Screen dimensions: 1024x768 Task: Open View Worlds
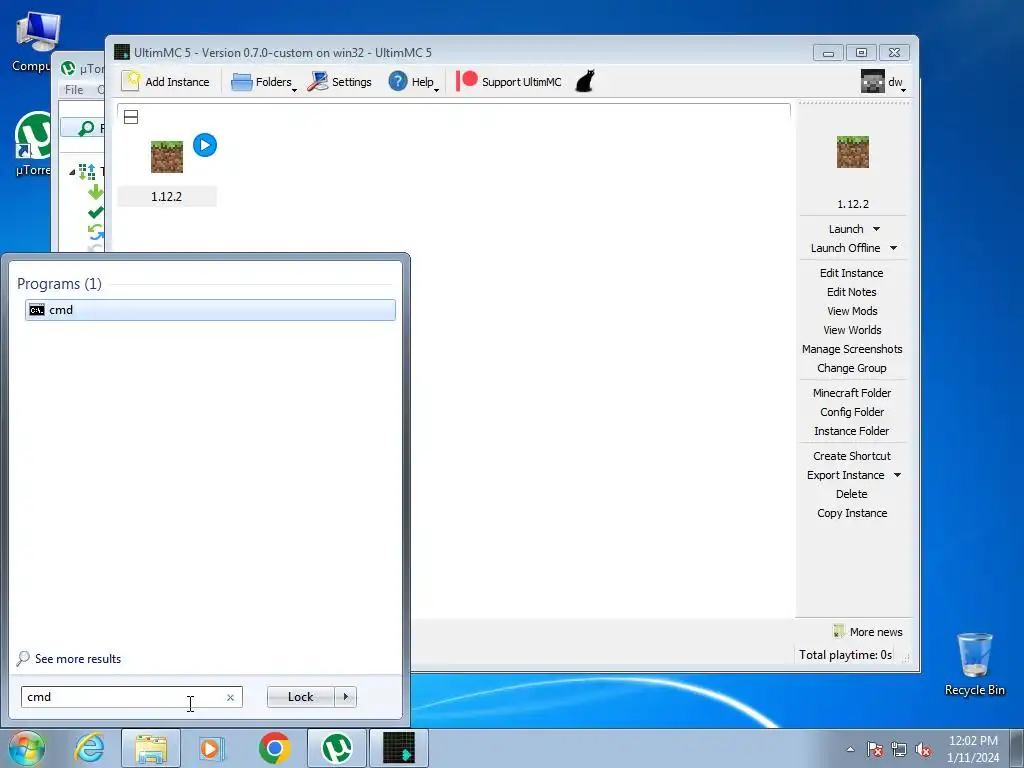[x=852, y=330]
